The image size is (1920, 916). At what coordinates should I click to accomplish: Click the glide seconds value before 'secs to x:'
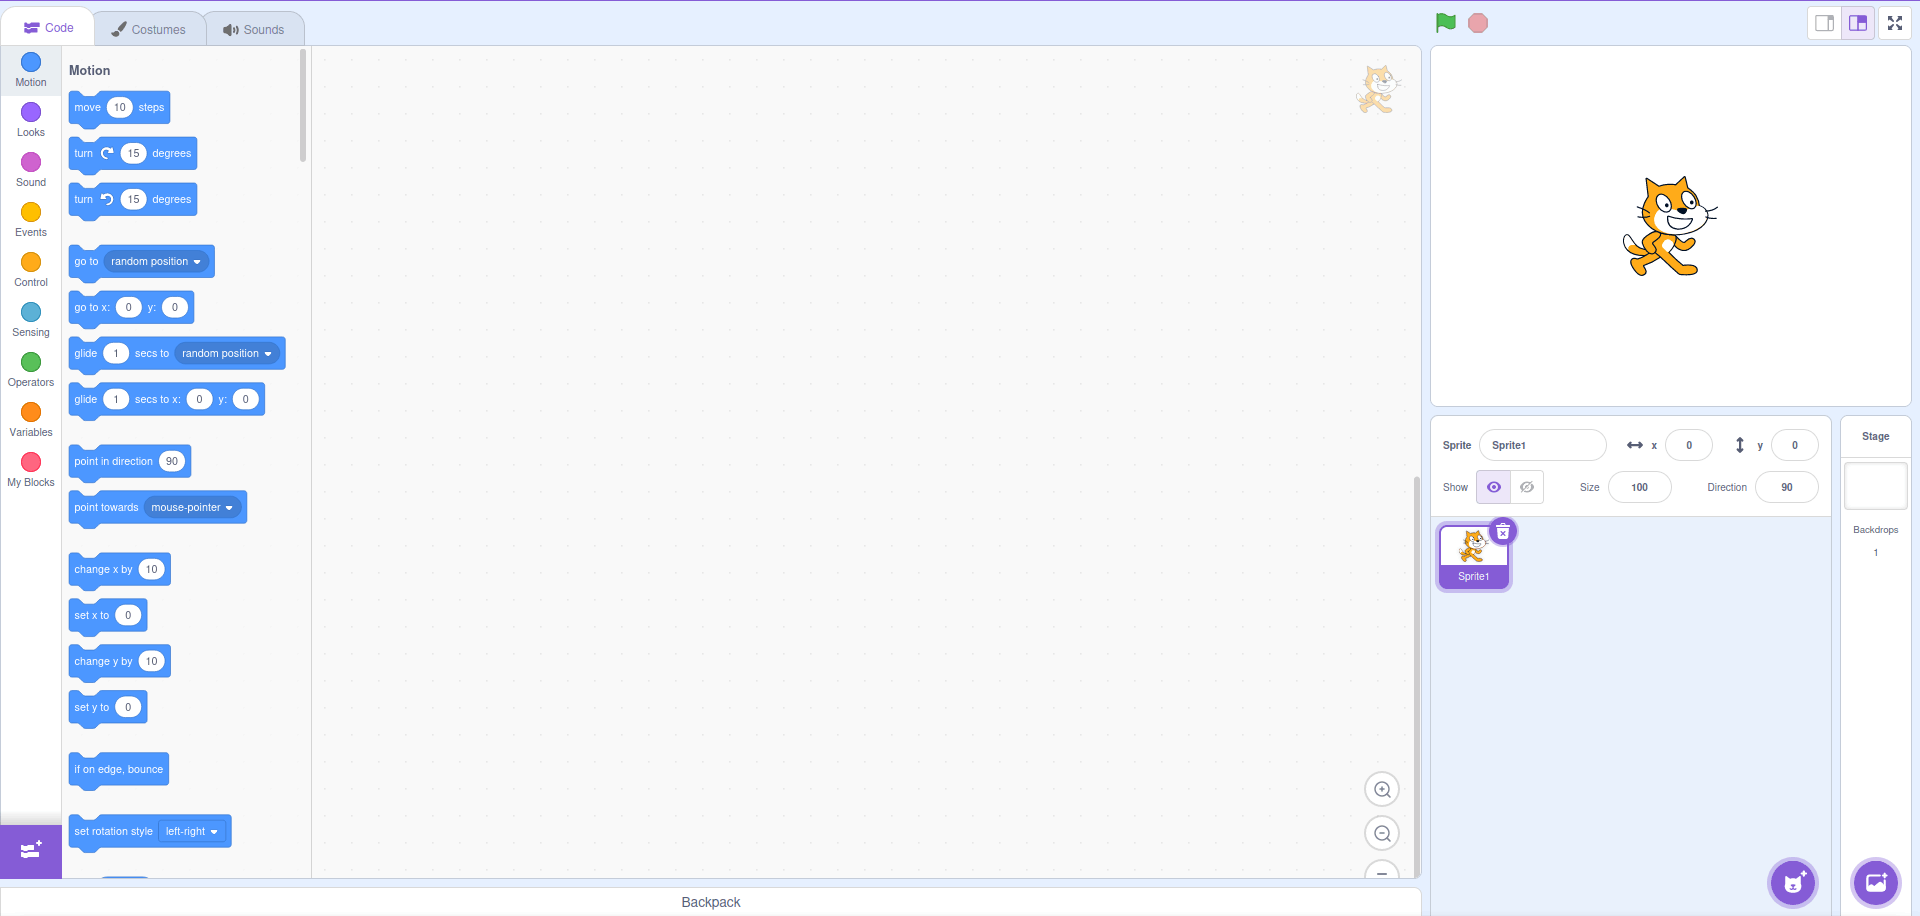[116, 399]
